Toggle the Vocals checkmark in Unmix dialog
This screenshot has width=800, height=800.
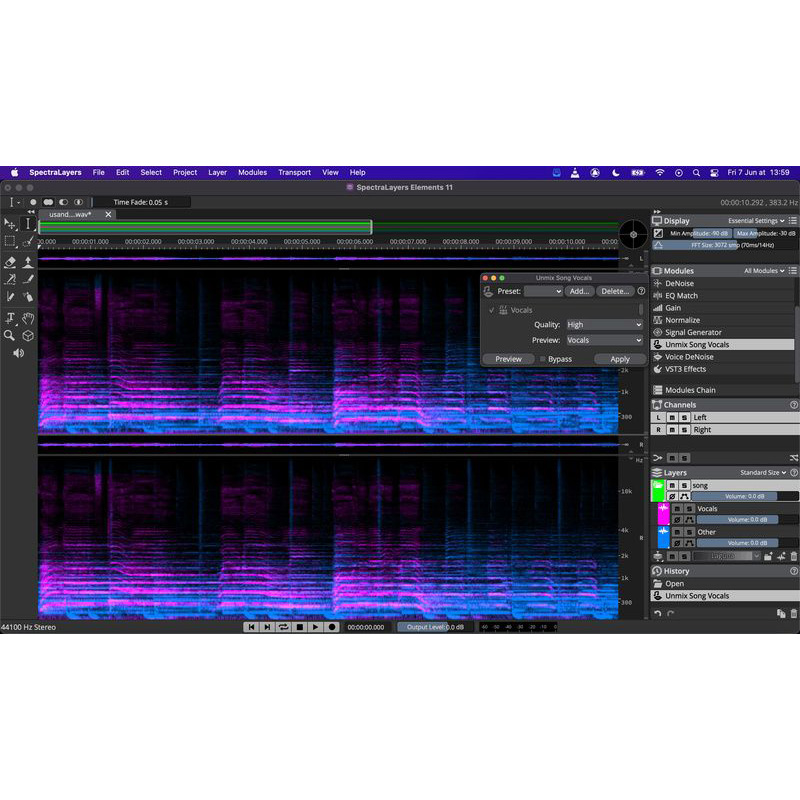(491, 310)
